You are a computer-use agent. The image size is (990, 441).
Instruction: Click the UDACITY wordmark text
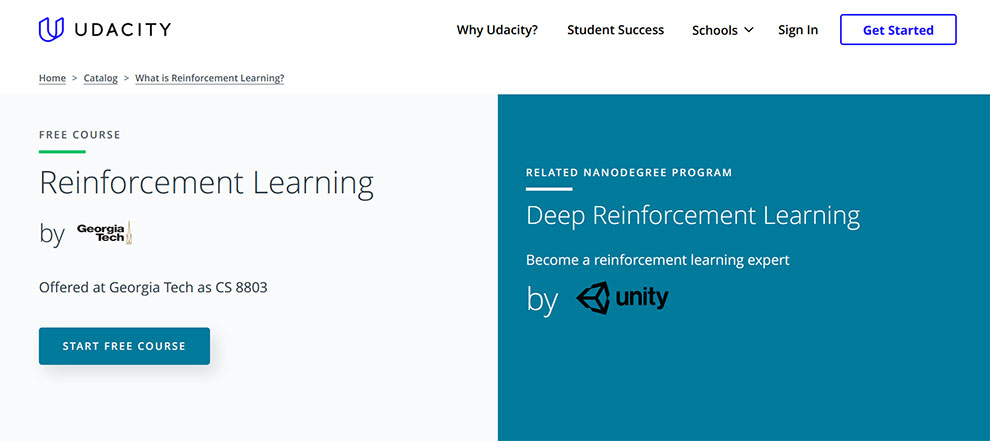(x=122, y=30)
